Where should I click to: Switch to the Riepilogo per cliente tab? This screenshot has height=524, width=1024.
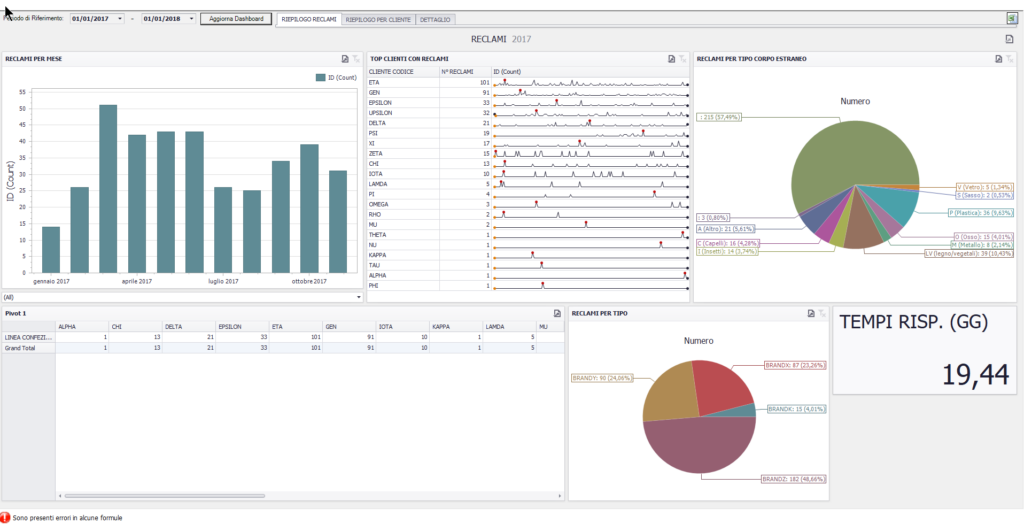click(x=378, y=20)
